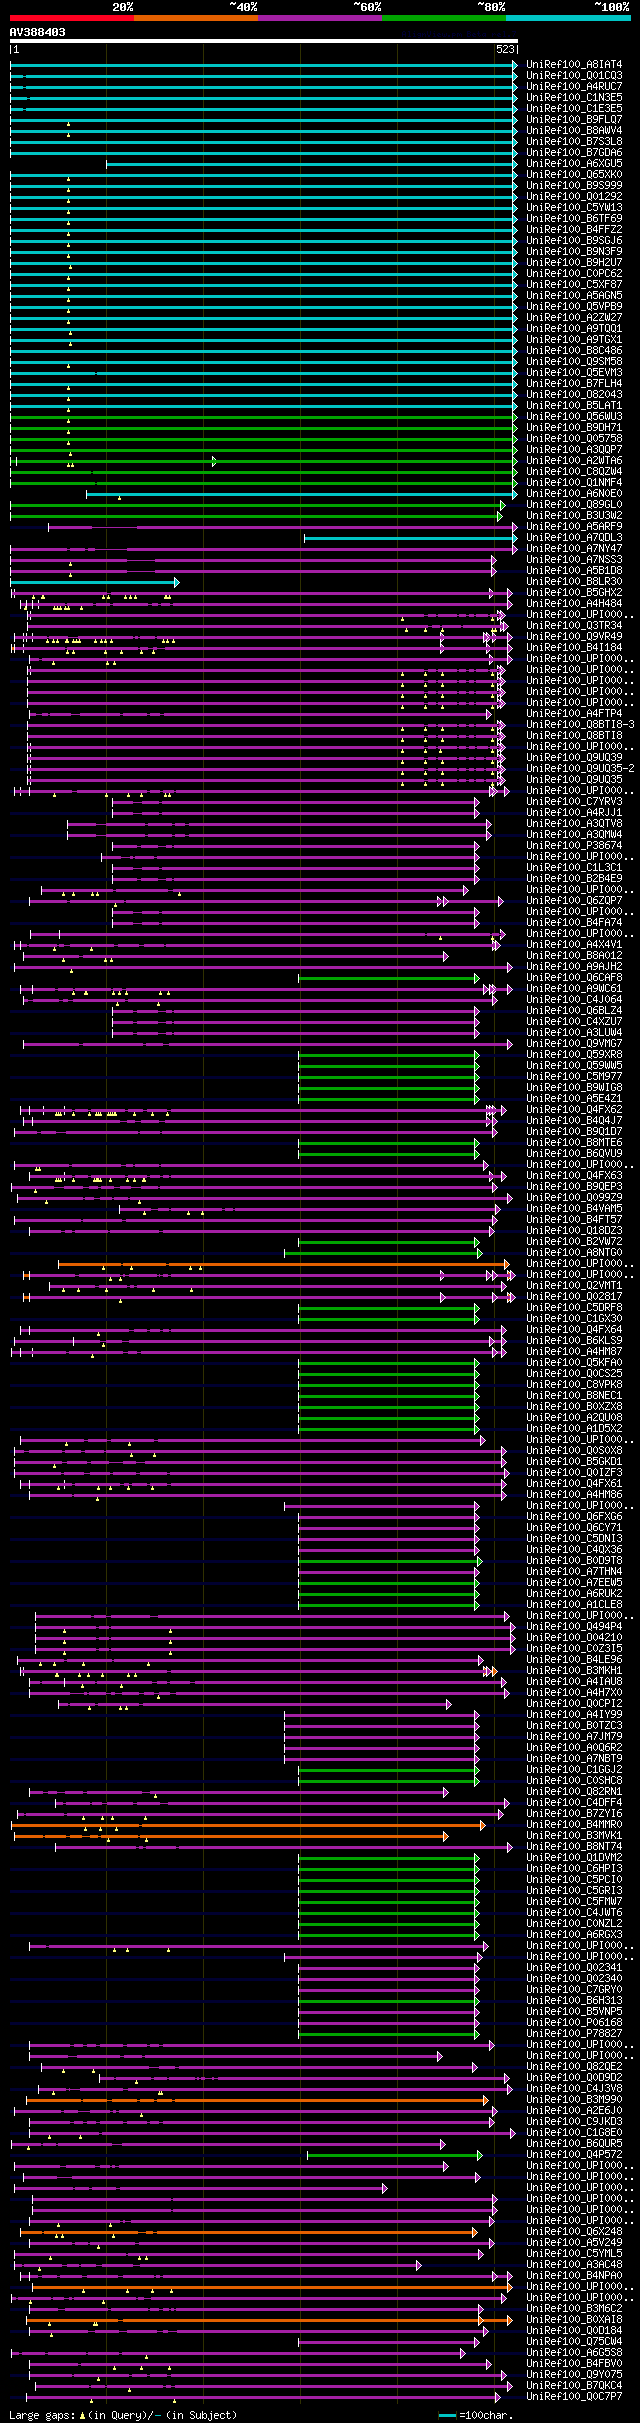Click the hit label UniRef100_Q1NMF4
This screenshot has height=2423, width=640.
[574, 483]
